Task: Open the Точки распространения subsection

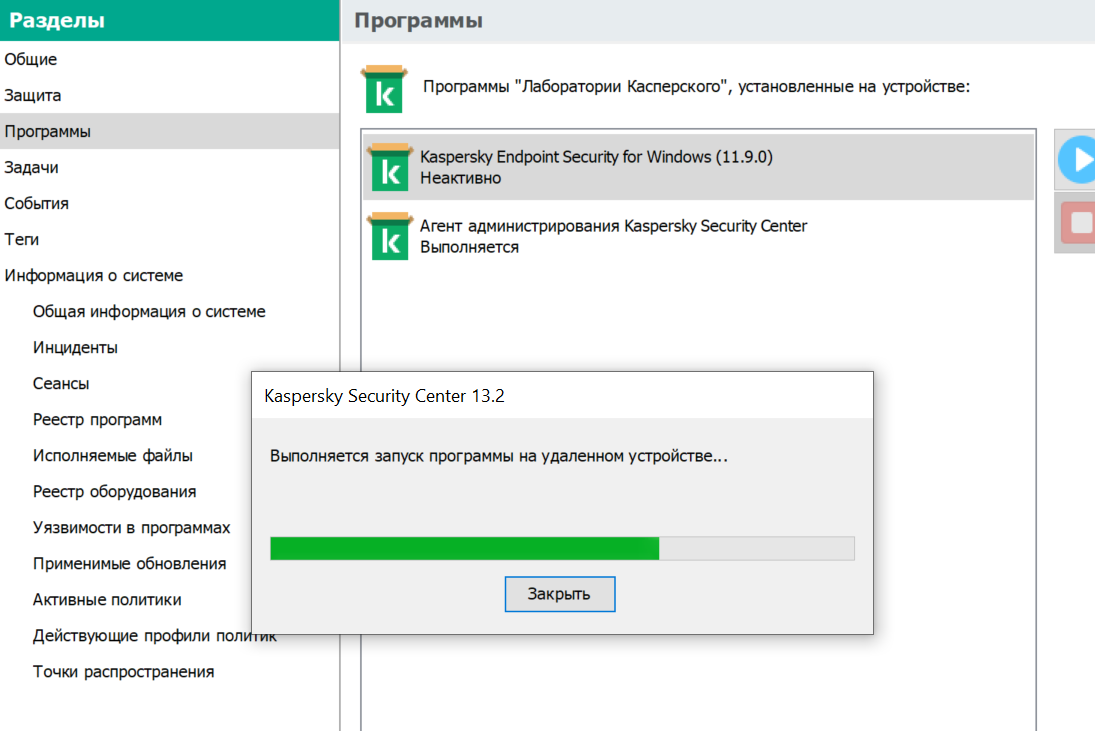Action: tap(123, 672)
